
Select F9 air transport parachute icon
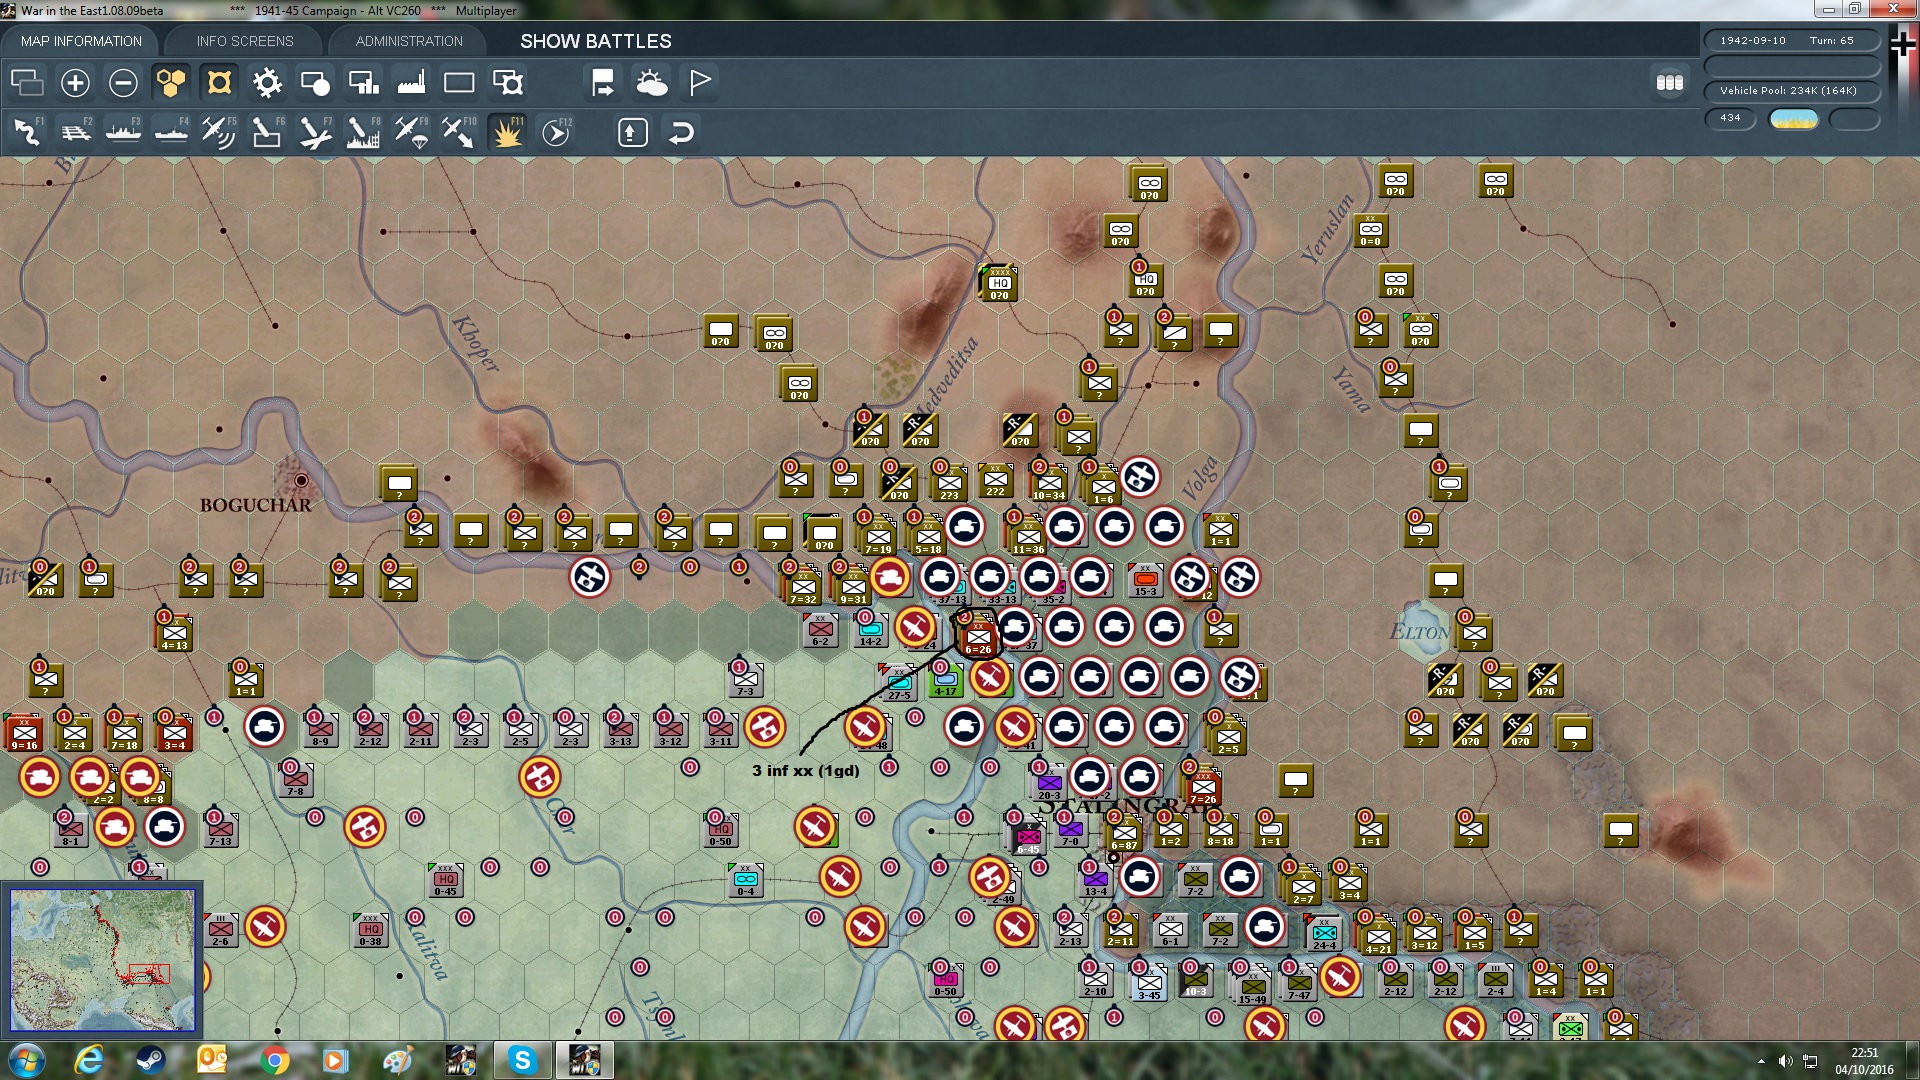coord(411,132)
